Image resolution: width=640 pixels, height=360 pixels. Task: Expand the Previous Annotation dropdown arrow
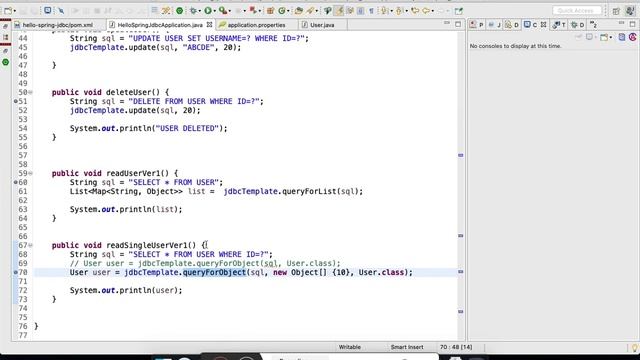point(407,11)
